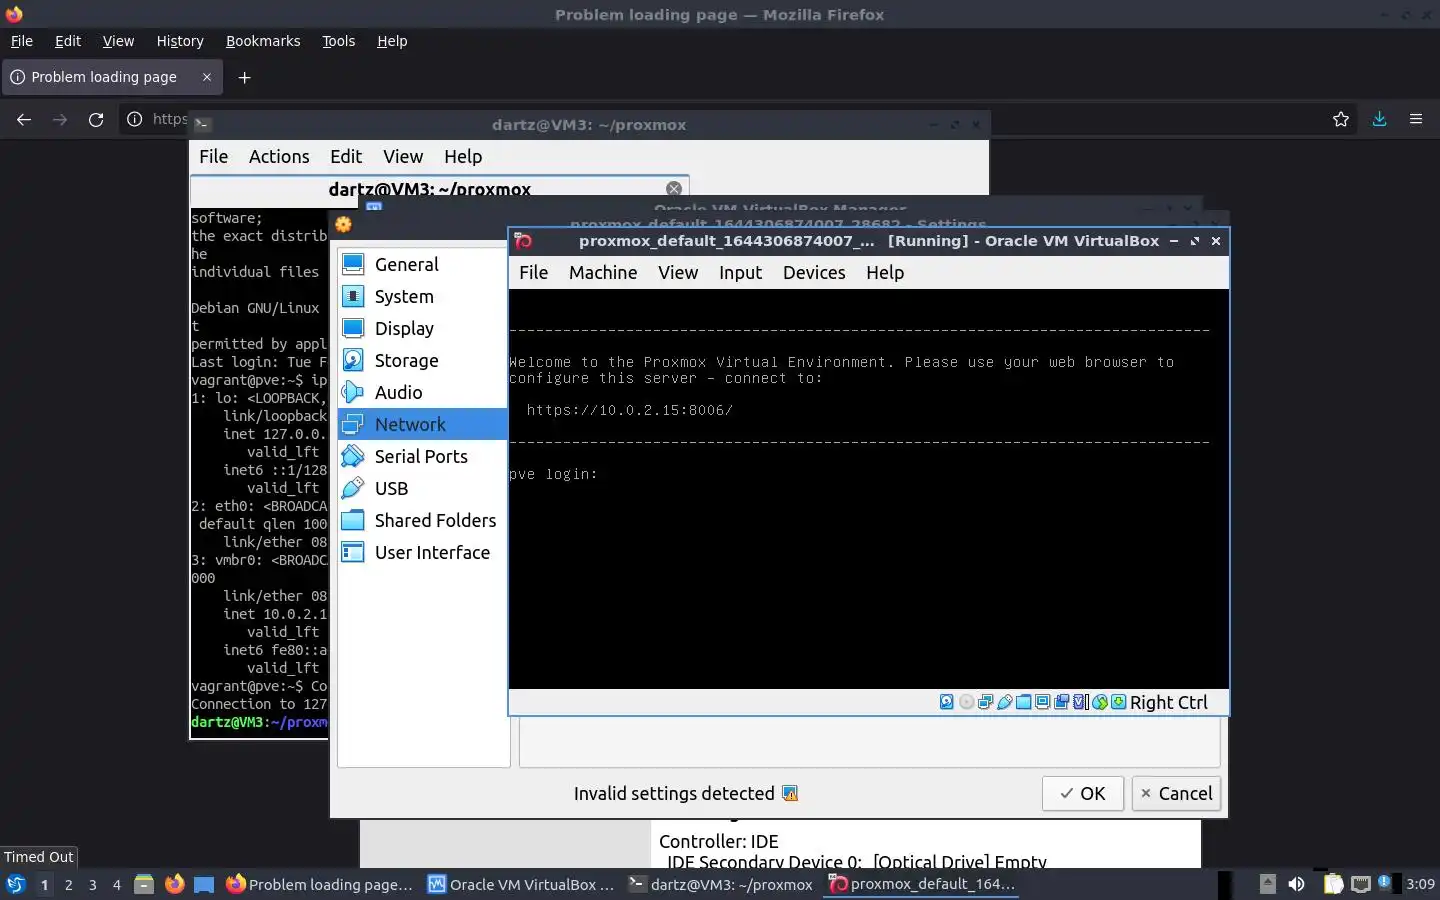Select Shared Folders in the settings sidebar

(x=423, y=520)
